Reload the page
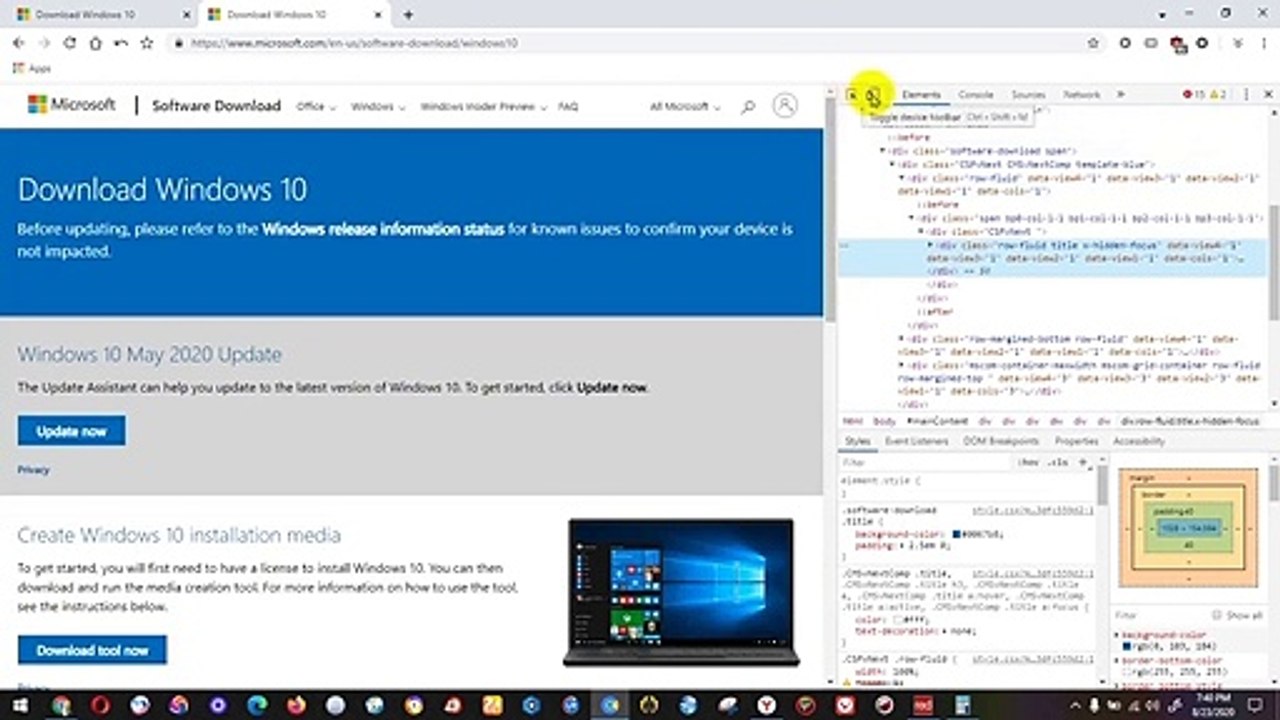 [x=70, y=43]
